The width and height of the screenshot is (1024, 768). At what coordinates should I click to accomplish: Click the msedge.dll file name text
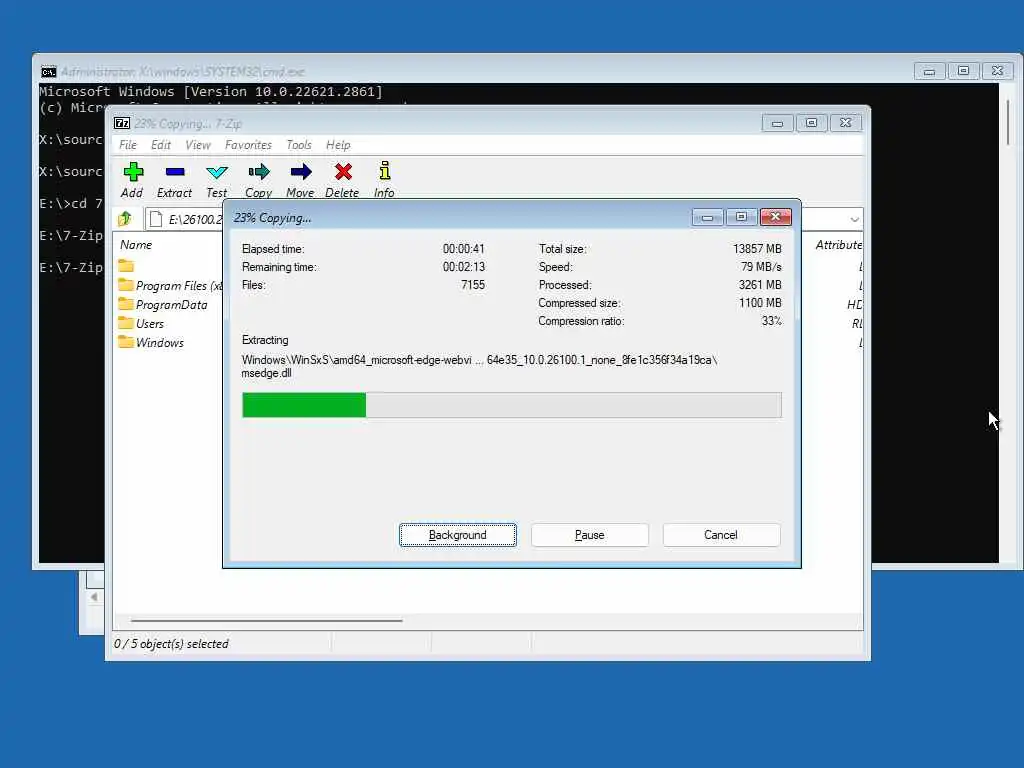tap(266, 374)
